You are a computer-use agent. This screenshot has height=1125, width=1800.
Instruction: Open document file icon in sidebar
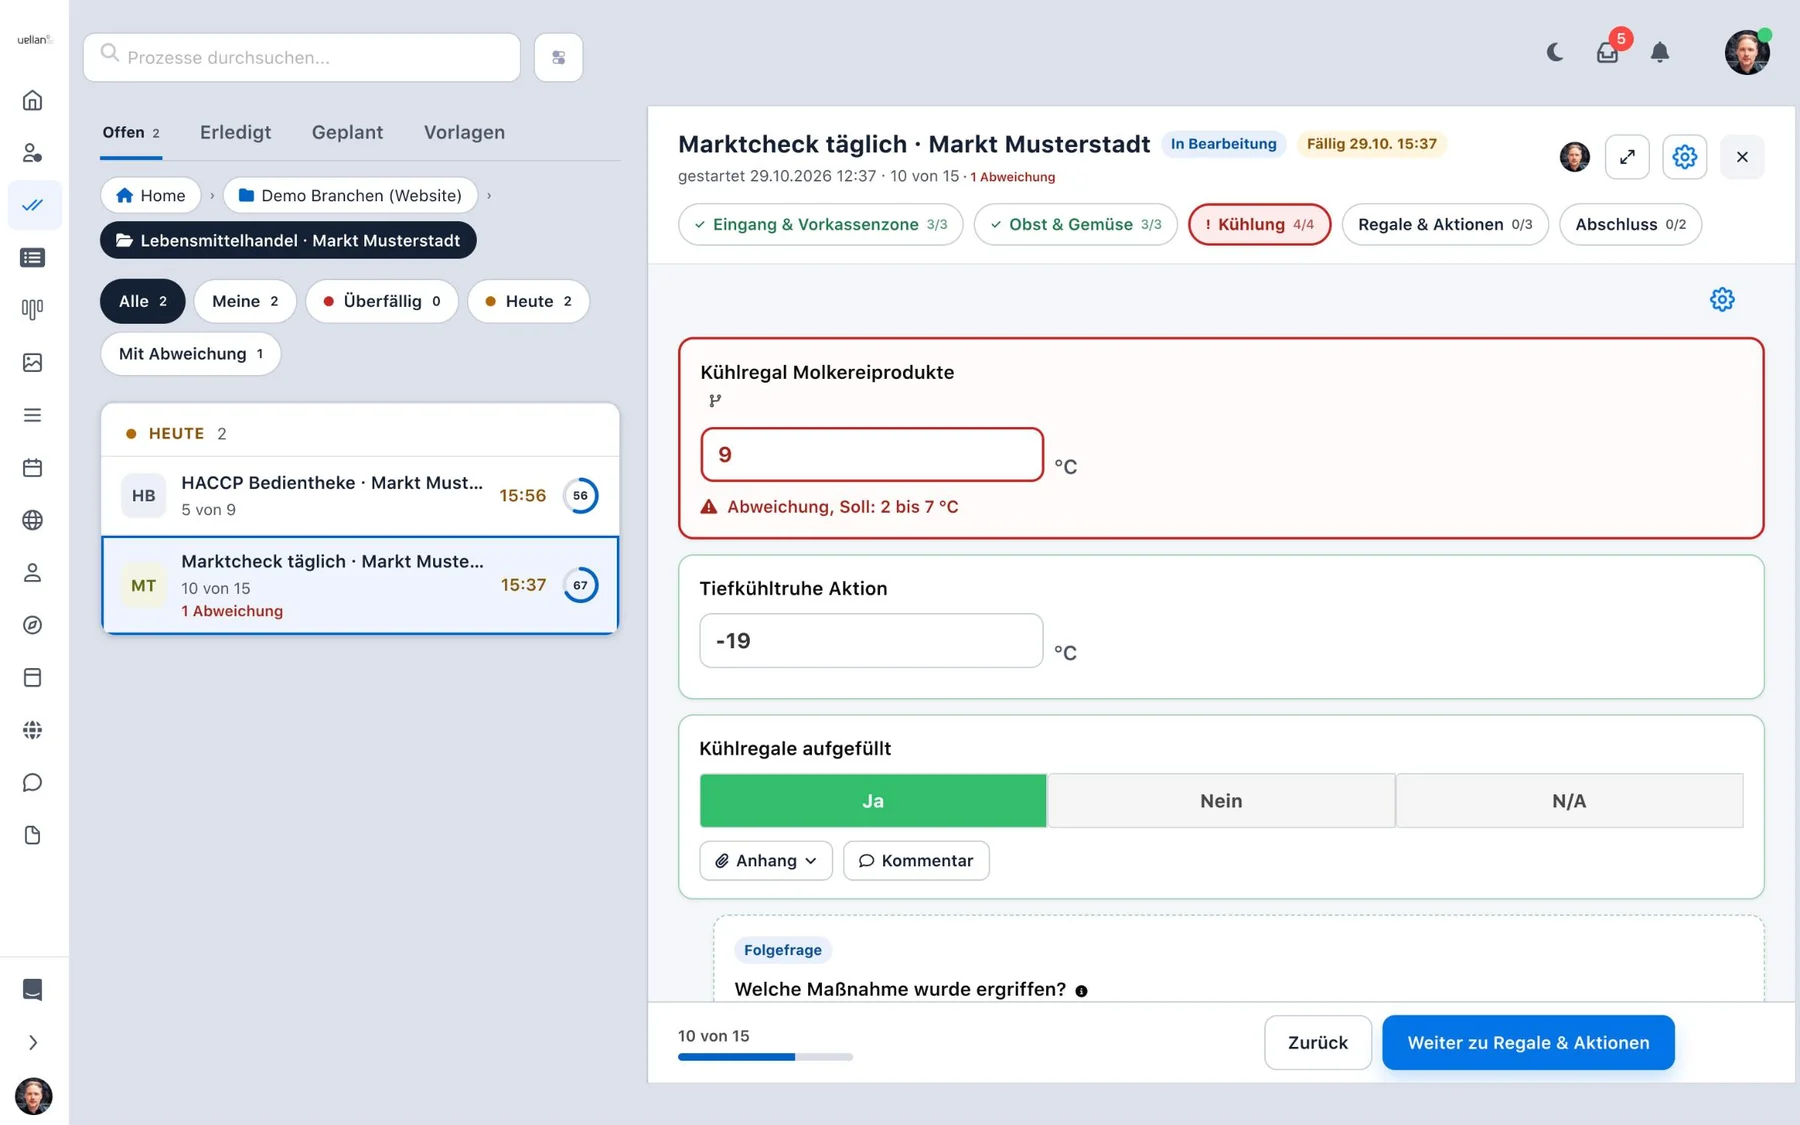[x=33, y=835]
